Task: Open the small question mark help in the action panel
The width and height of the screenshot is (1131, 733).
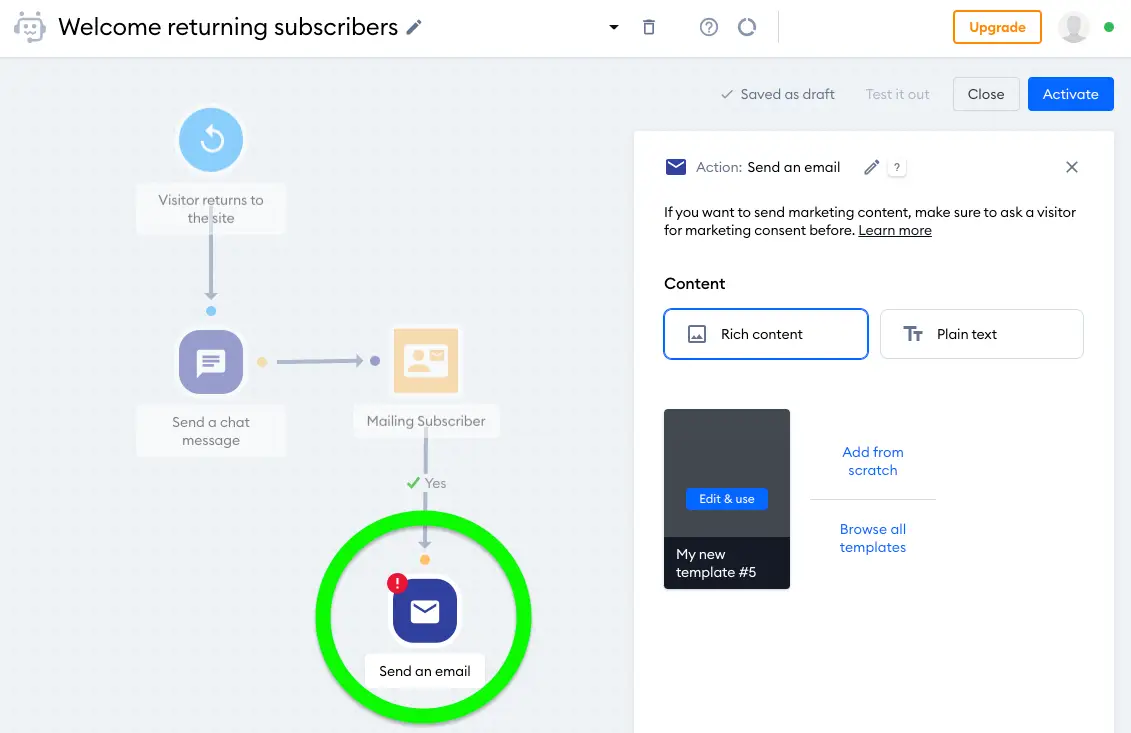Action: coord(897,167)
